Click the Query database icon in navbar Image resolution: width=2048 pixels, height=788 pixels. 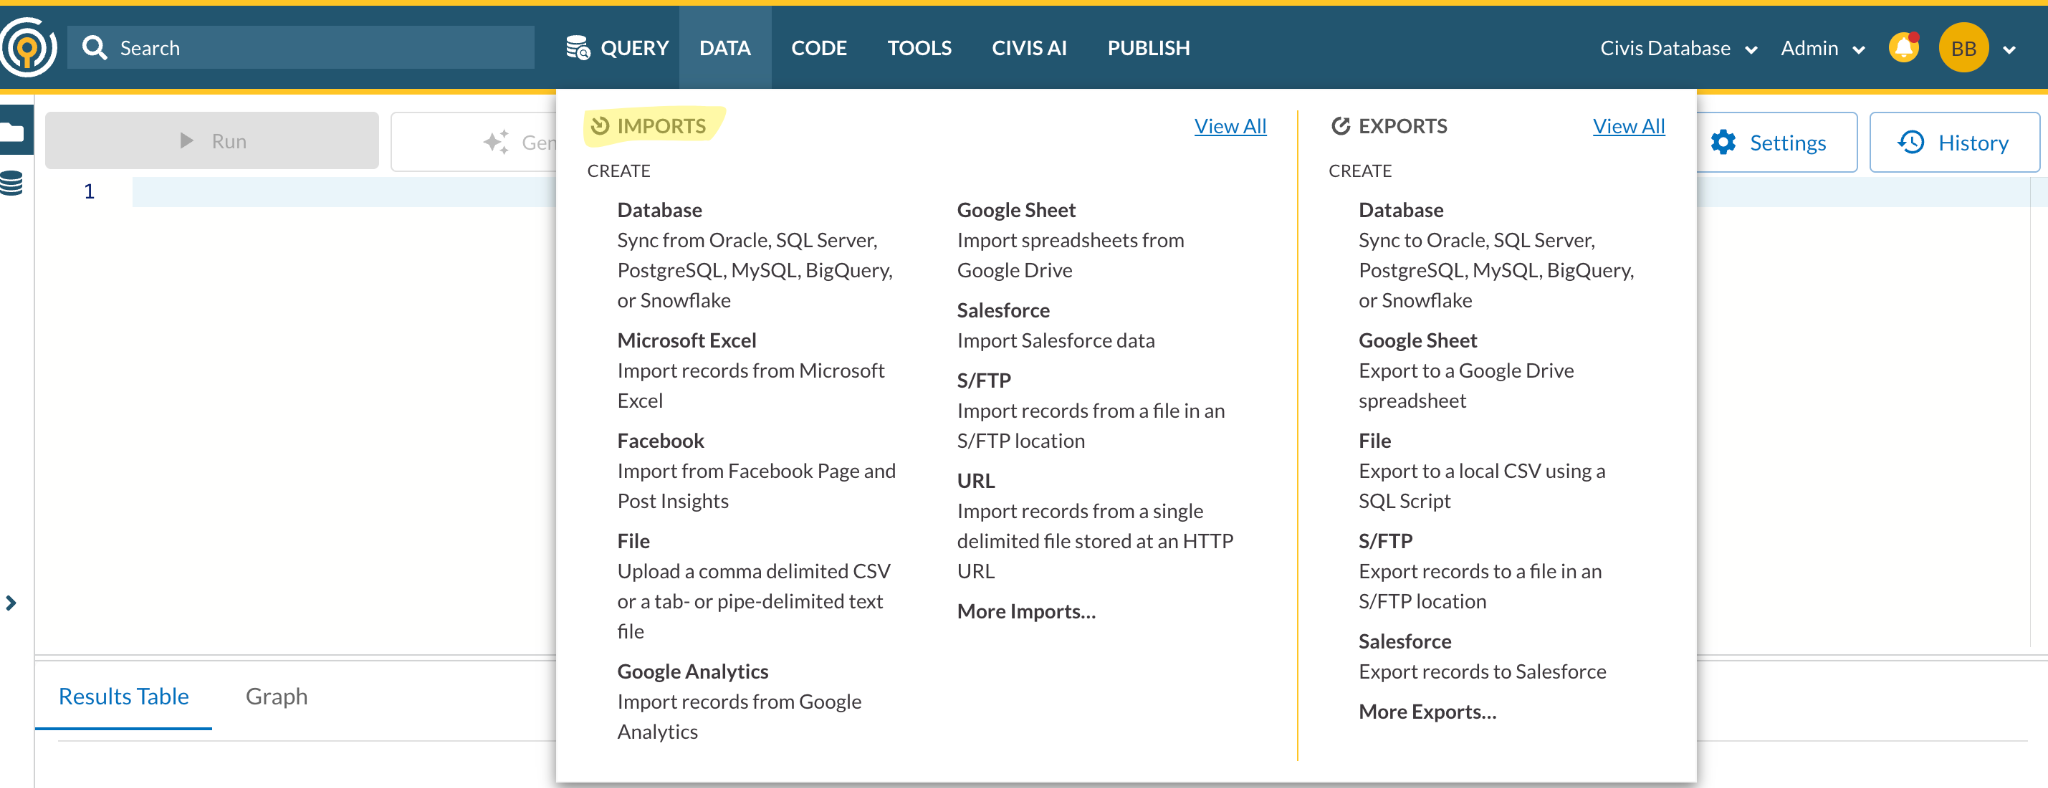pyautogui.click(x=578, y=48)
